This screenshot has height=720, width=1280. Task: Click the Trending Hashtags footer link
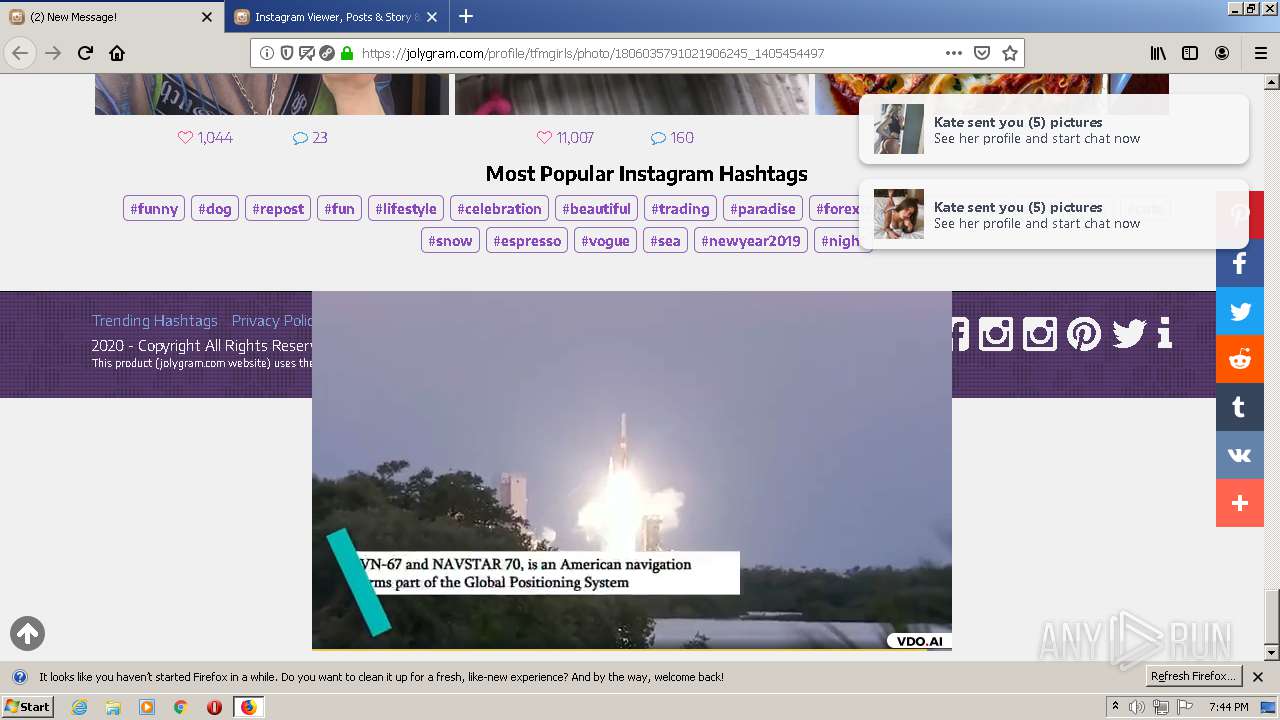tap(154, 321)
